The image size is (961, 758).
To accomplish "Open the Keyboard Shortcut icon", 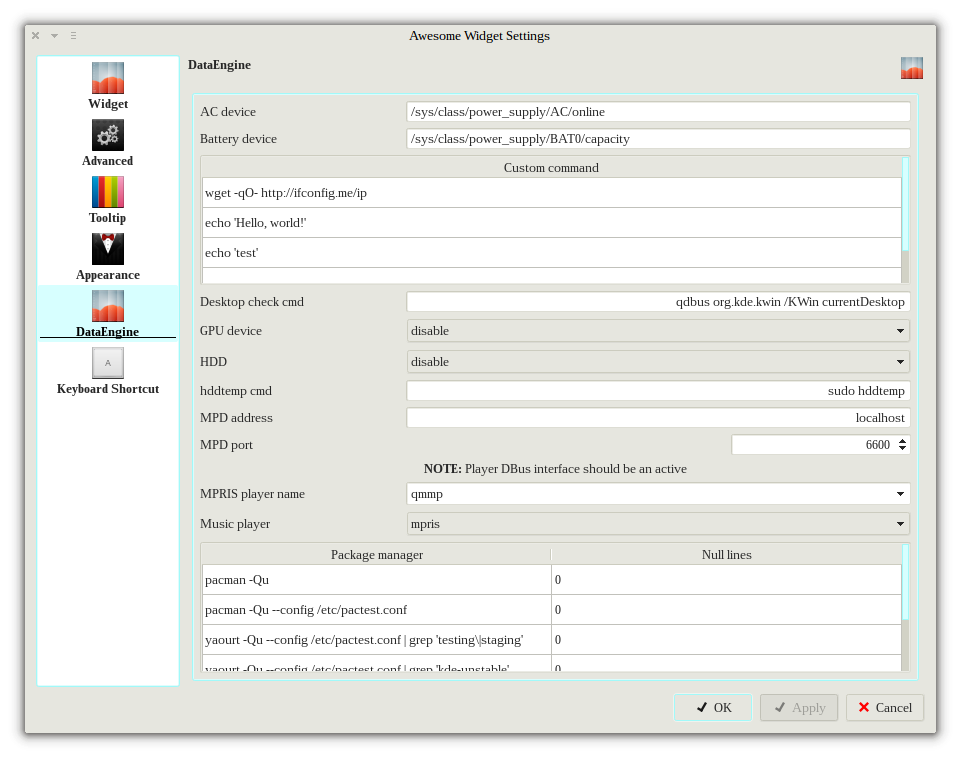I will tap(108, 363).
